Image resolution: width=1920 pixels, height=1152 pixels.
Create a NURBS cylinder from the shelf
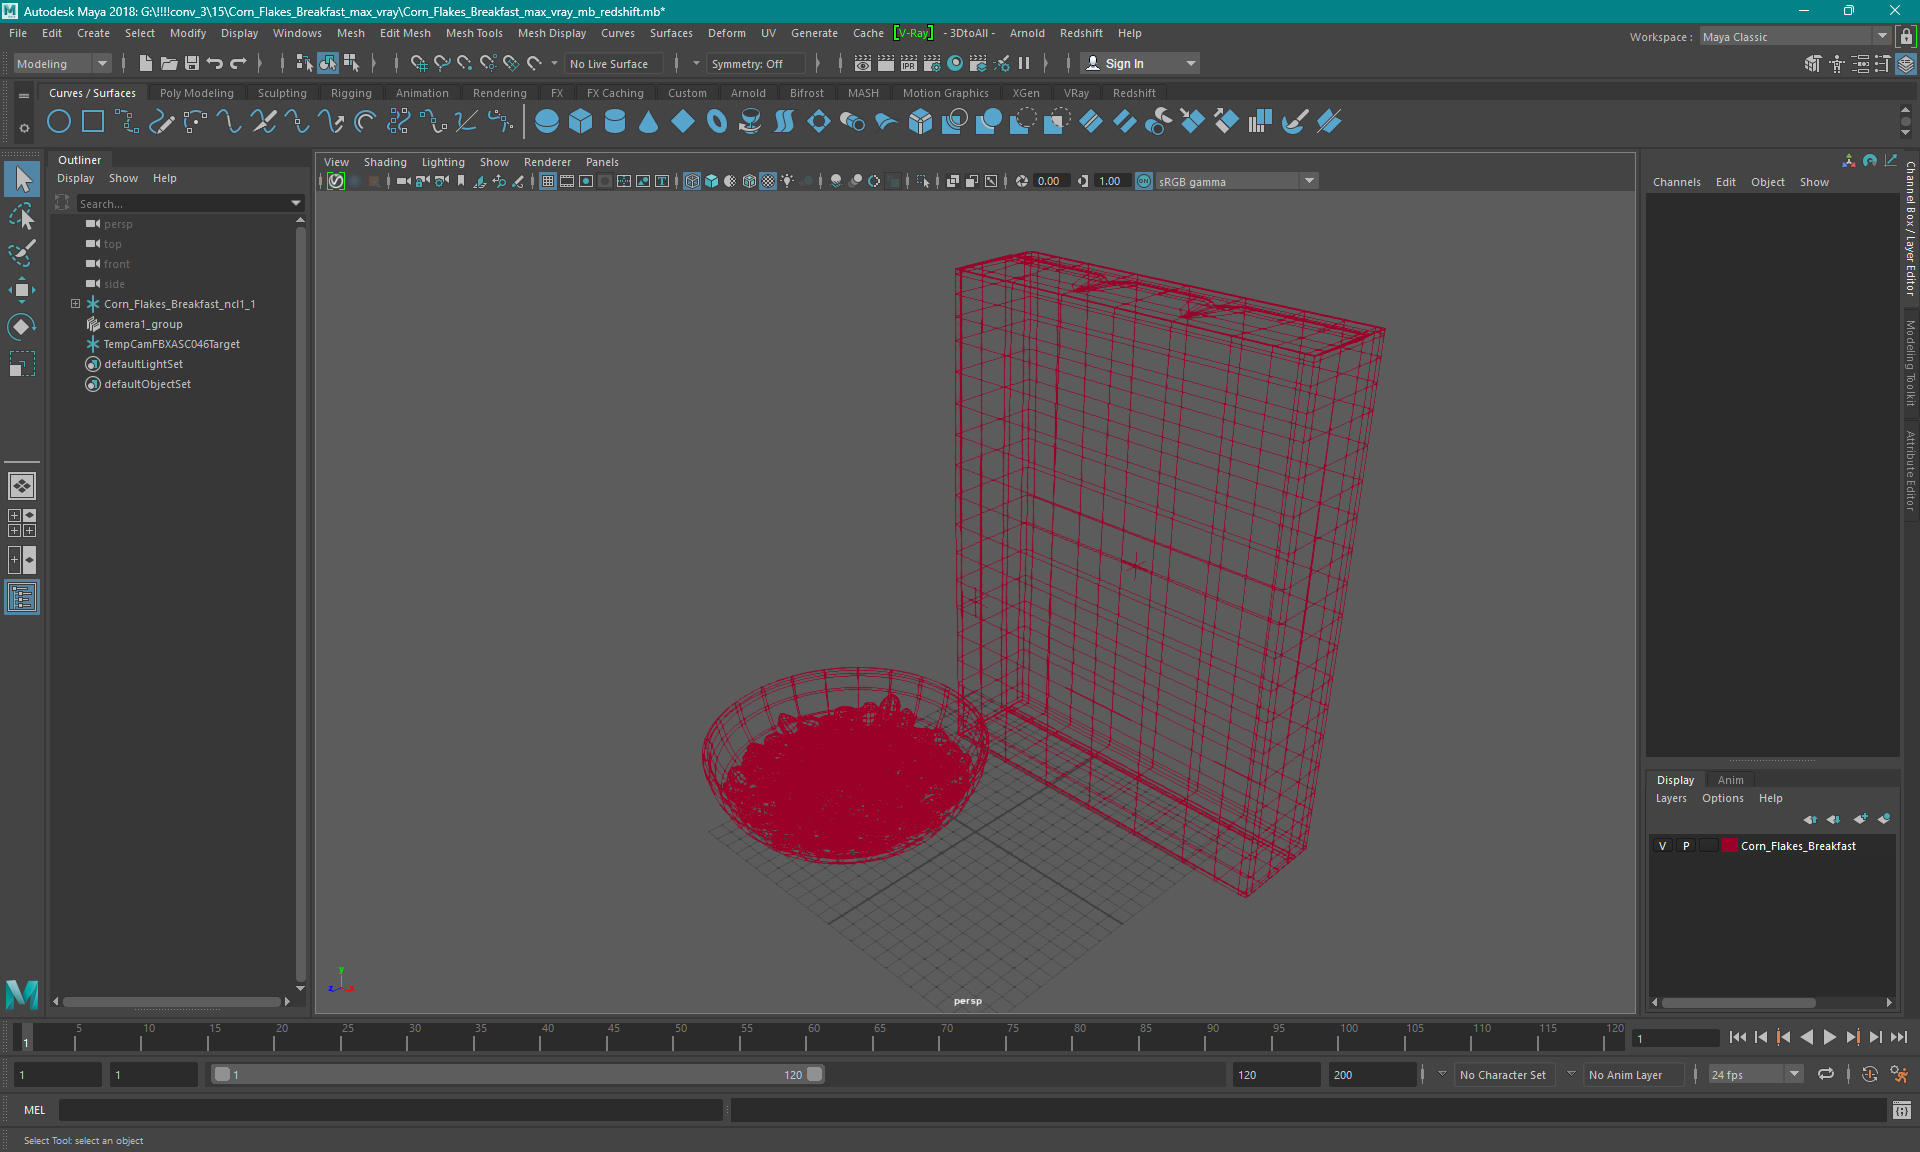[615, 122]
